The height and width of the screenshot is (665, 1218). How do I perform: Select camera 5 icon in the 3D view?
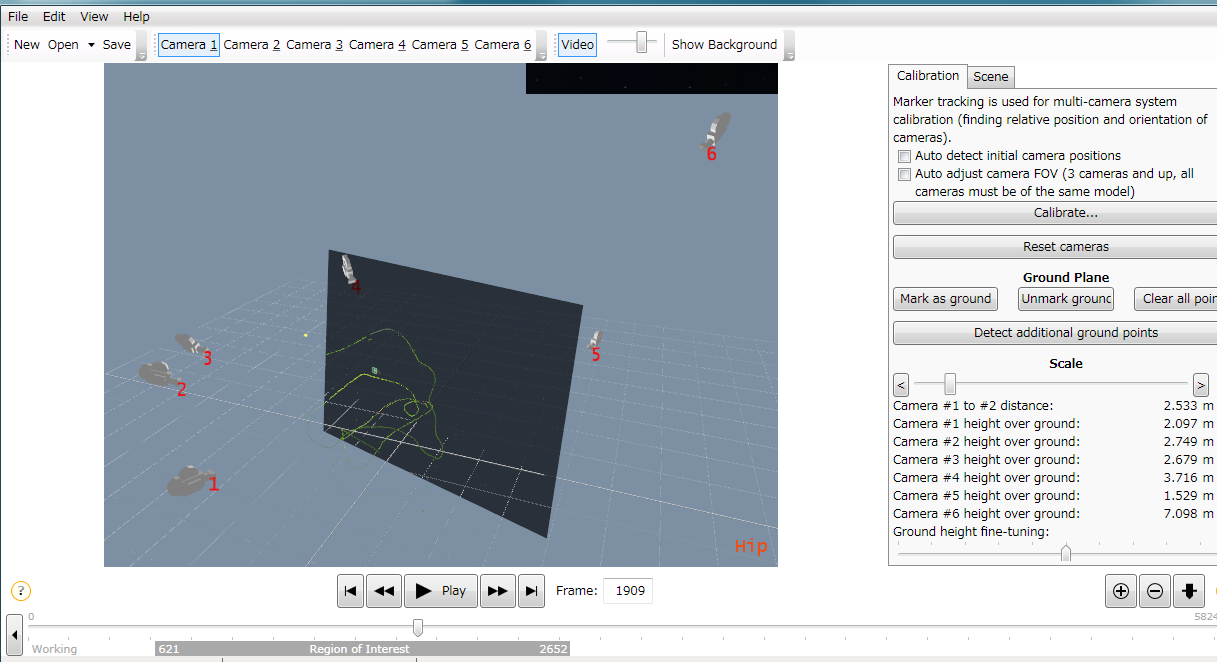[594, 339]
